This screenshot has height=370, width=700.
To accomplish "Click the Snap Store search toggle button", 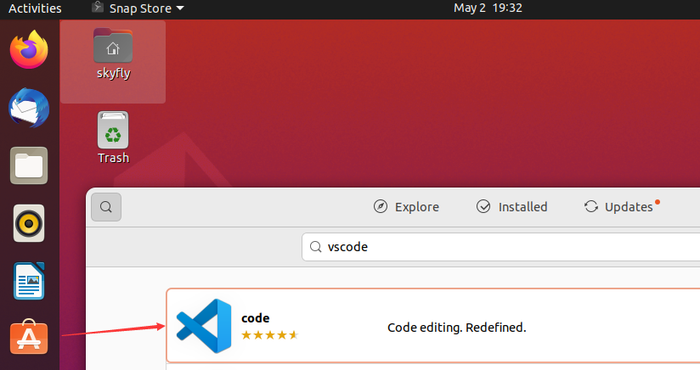I will [106, 207].
